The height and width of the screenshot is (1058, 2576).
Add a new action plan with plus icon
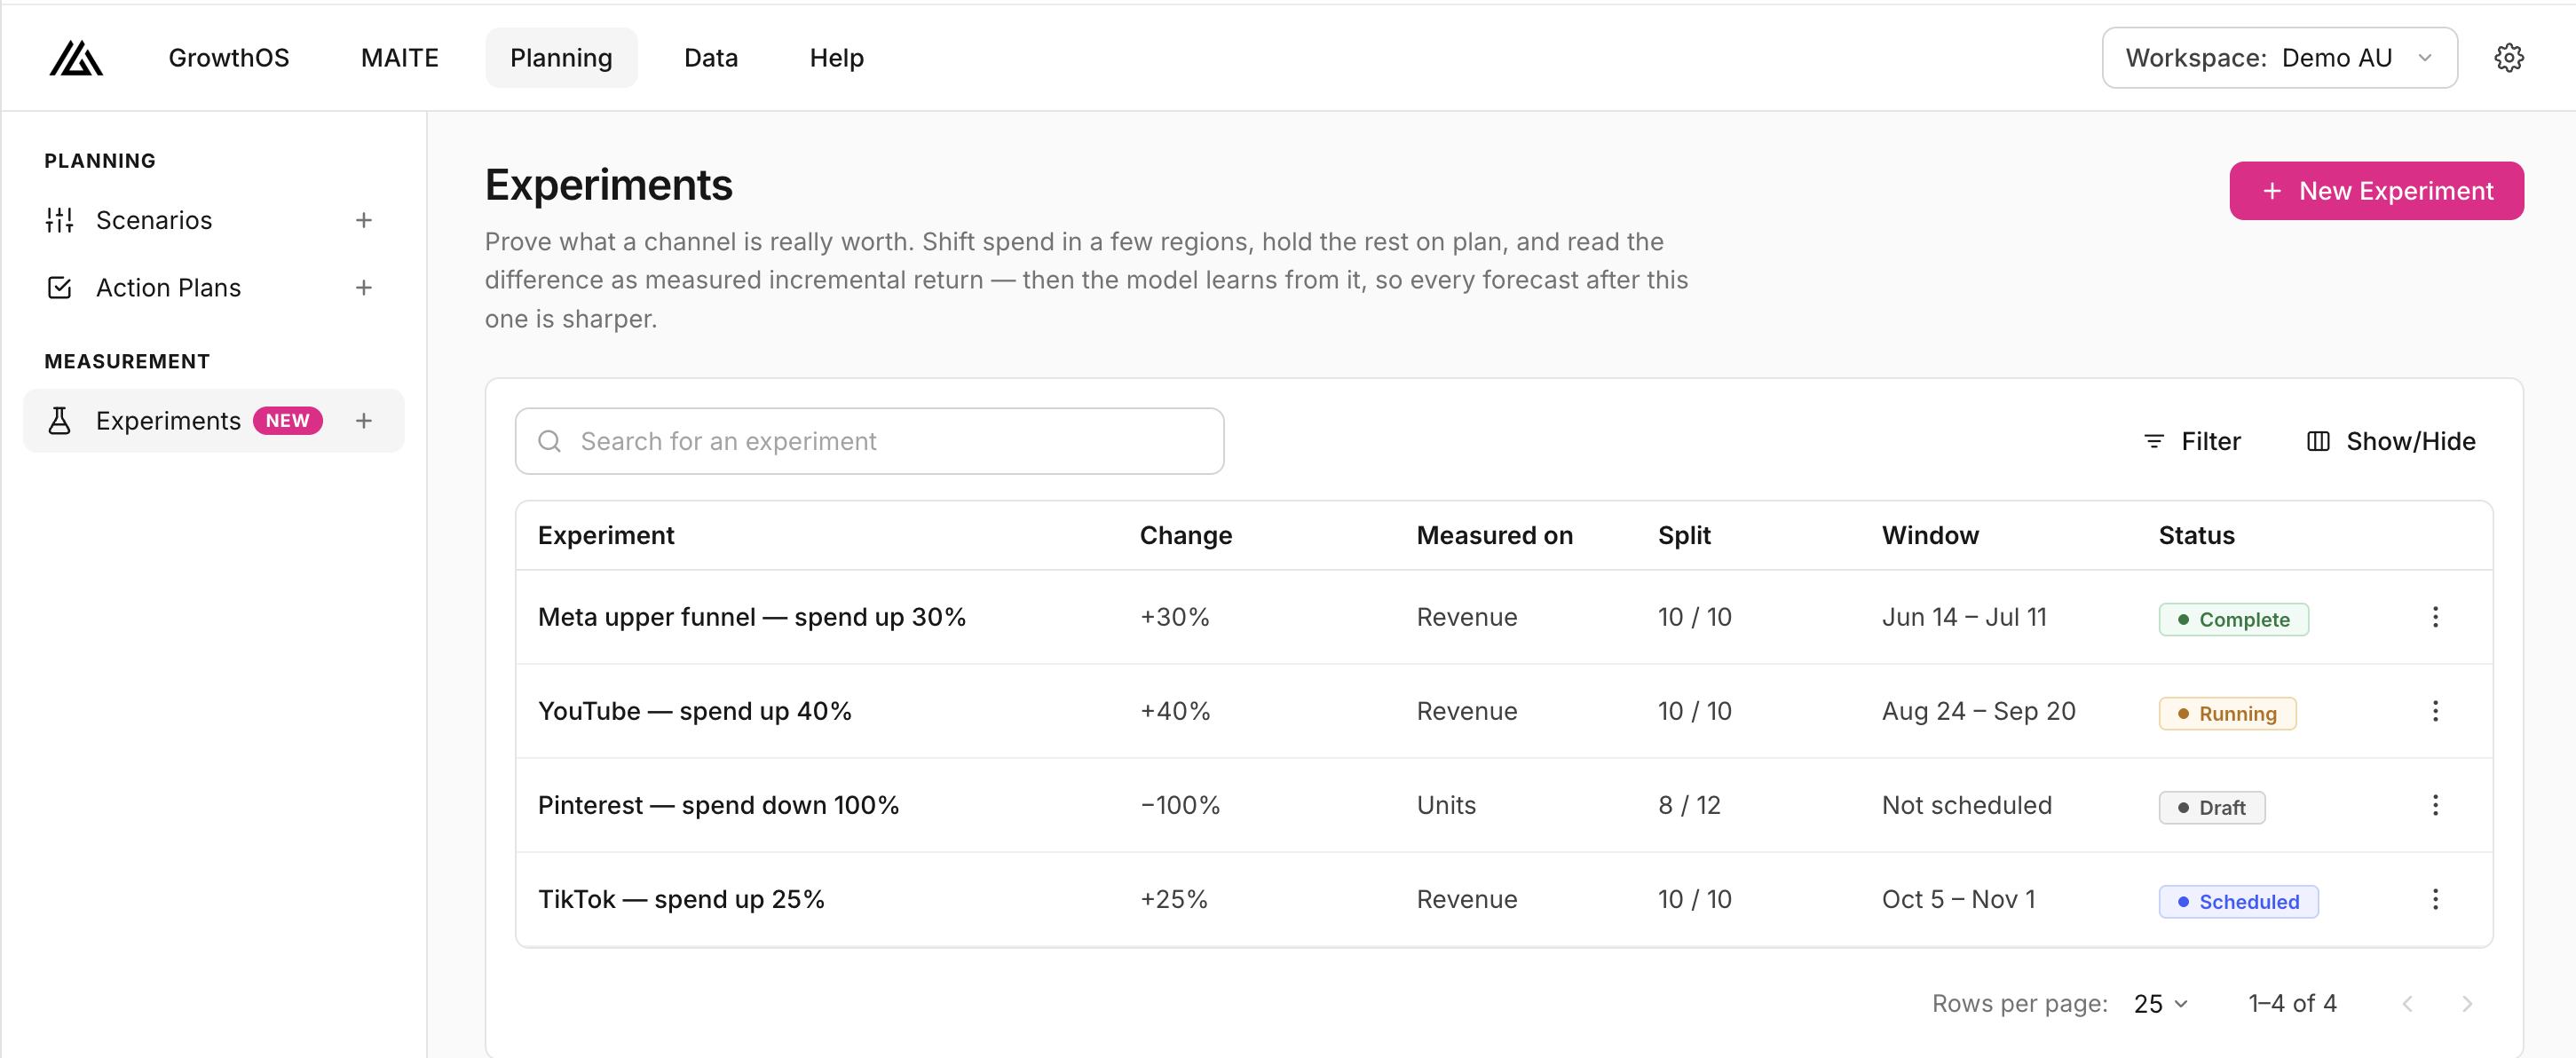364,288
